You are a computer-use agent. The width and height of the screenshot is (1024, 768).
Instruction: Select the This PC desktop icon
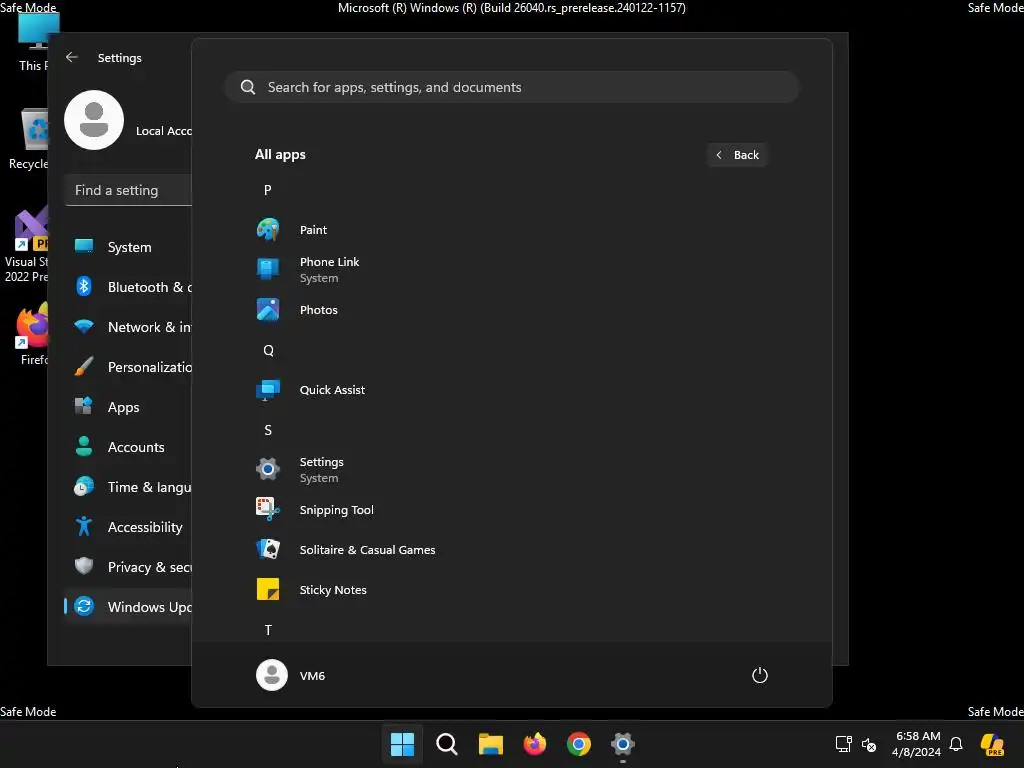(34, 41)
